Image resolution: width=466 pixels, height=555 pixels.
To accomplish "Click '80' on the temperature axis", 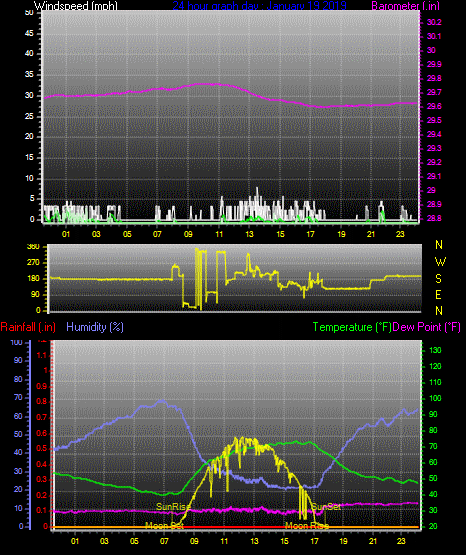I will coord(433,430).
